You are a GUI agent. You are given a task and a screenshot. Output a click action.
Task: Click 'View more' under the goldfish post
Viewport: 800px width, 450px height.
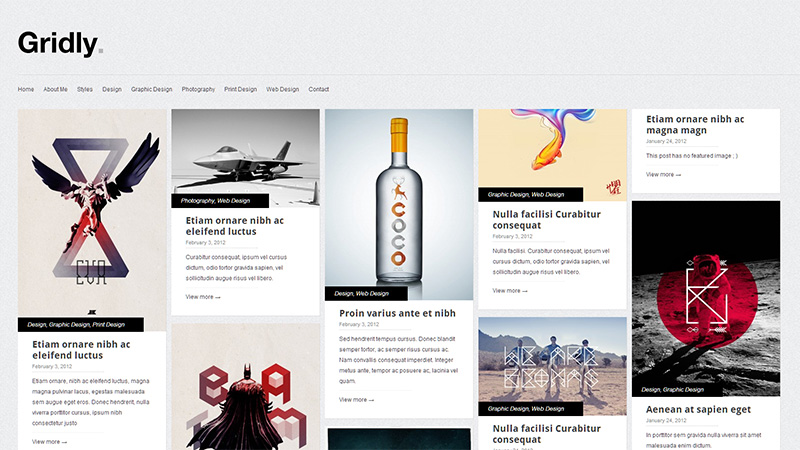point(510,291)
